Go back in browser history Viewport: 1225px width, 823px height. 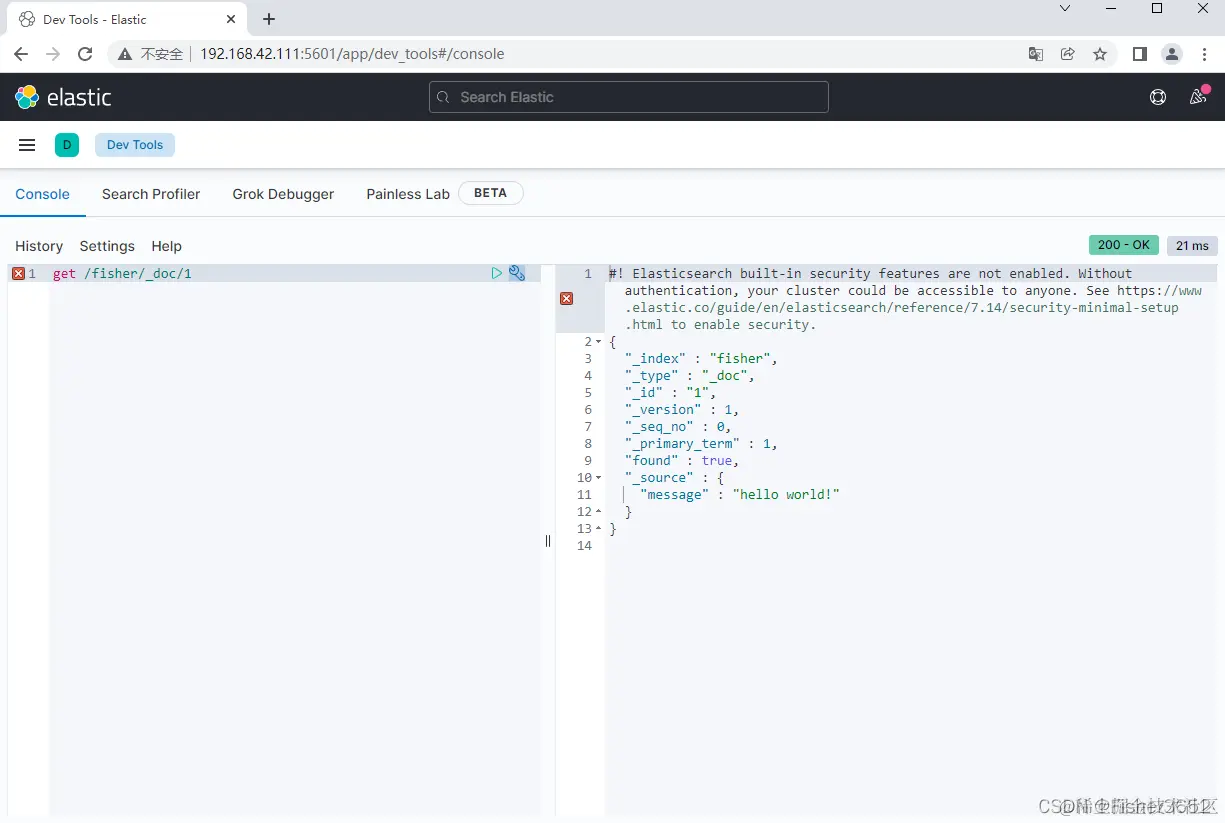[x=21, y=54]
